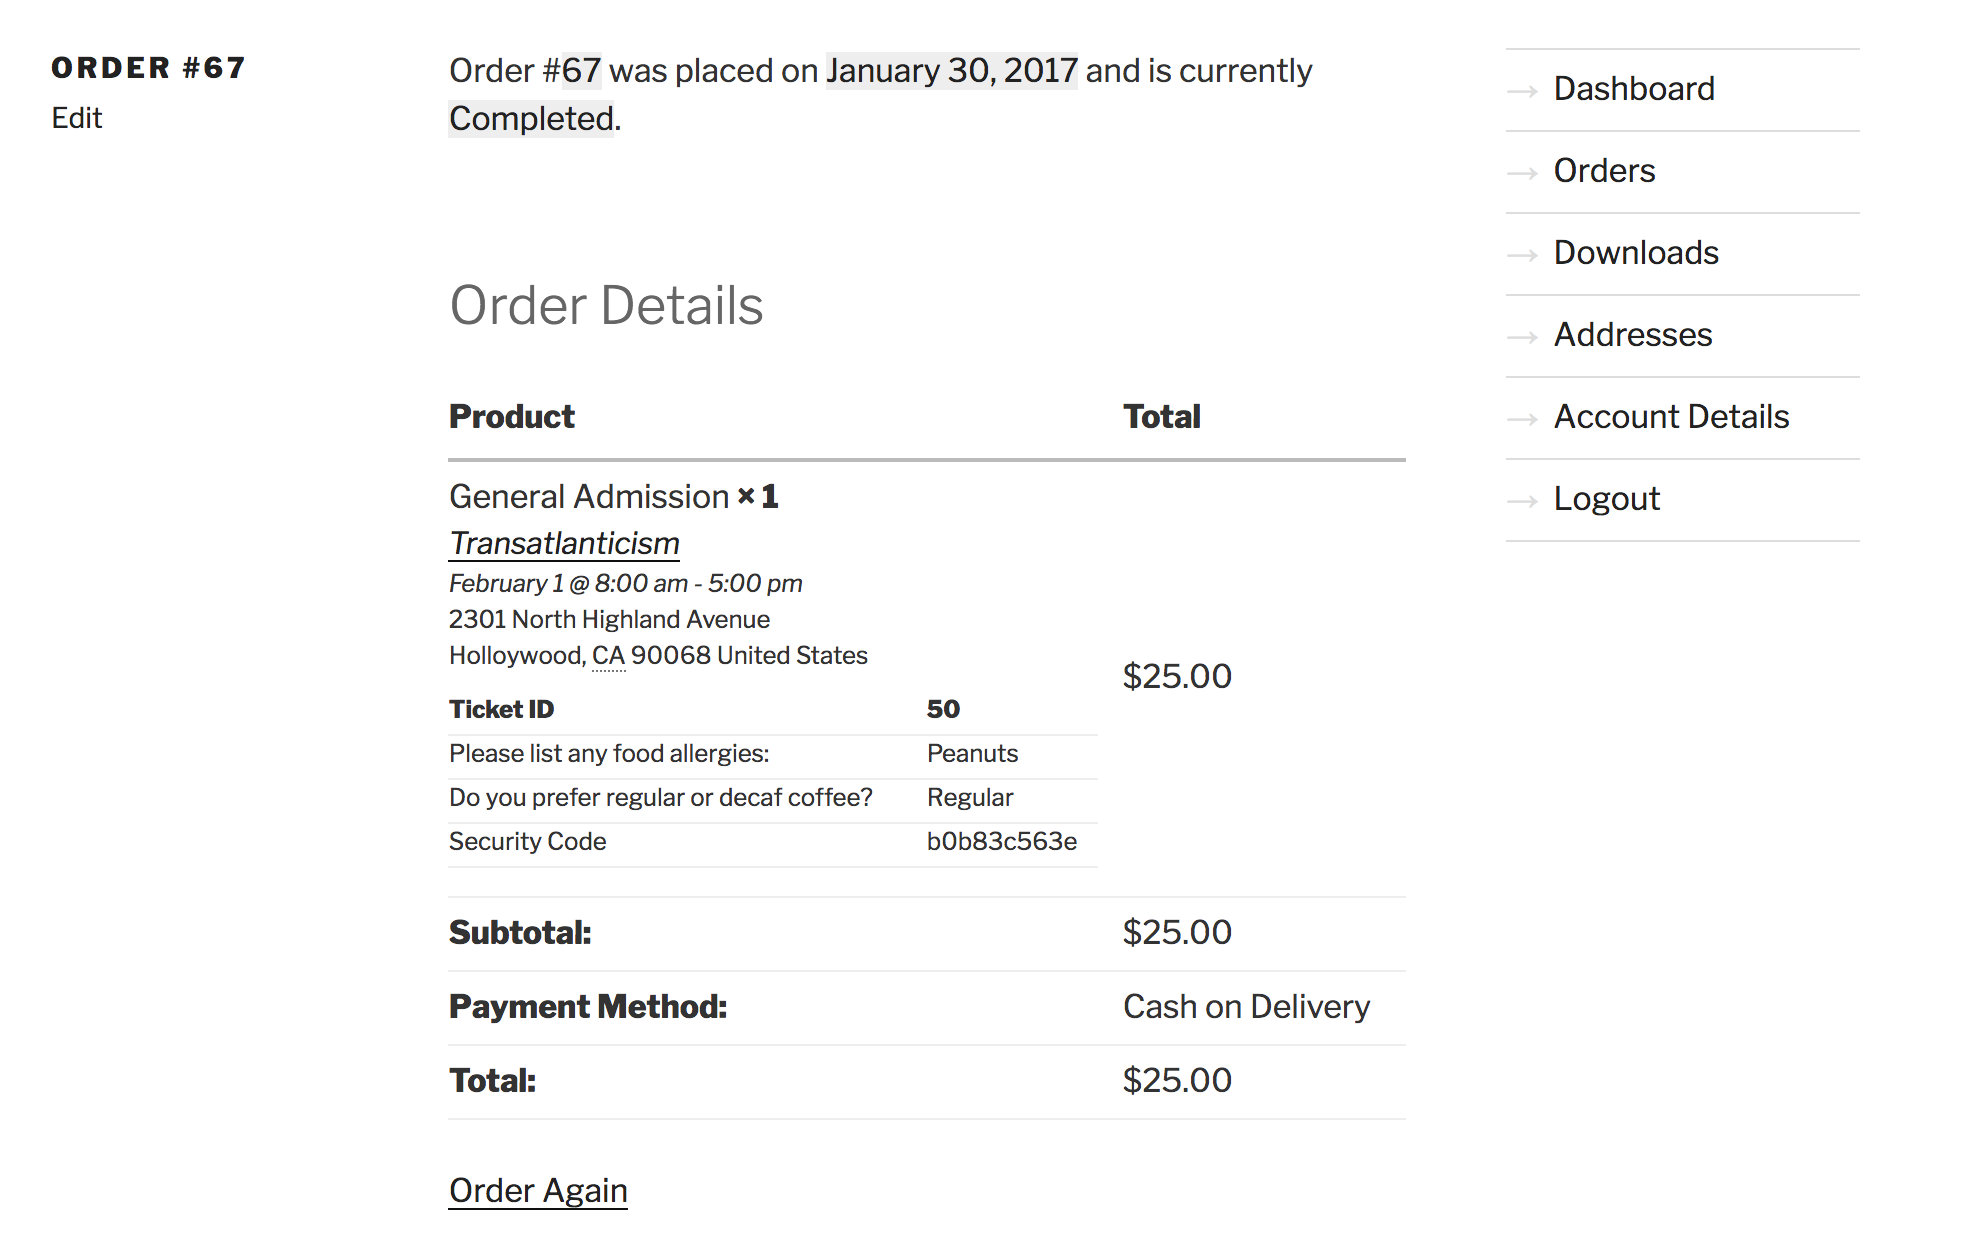Viewport: 1980px width, 1244px height.
Task: Click the arrow icon beside Addresses
Action: [1522, 337]
